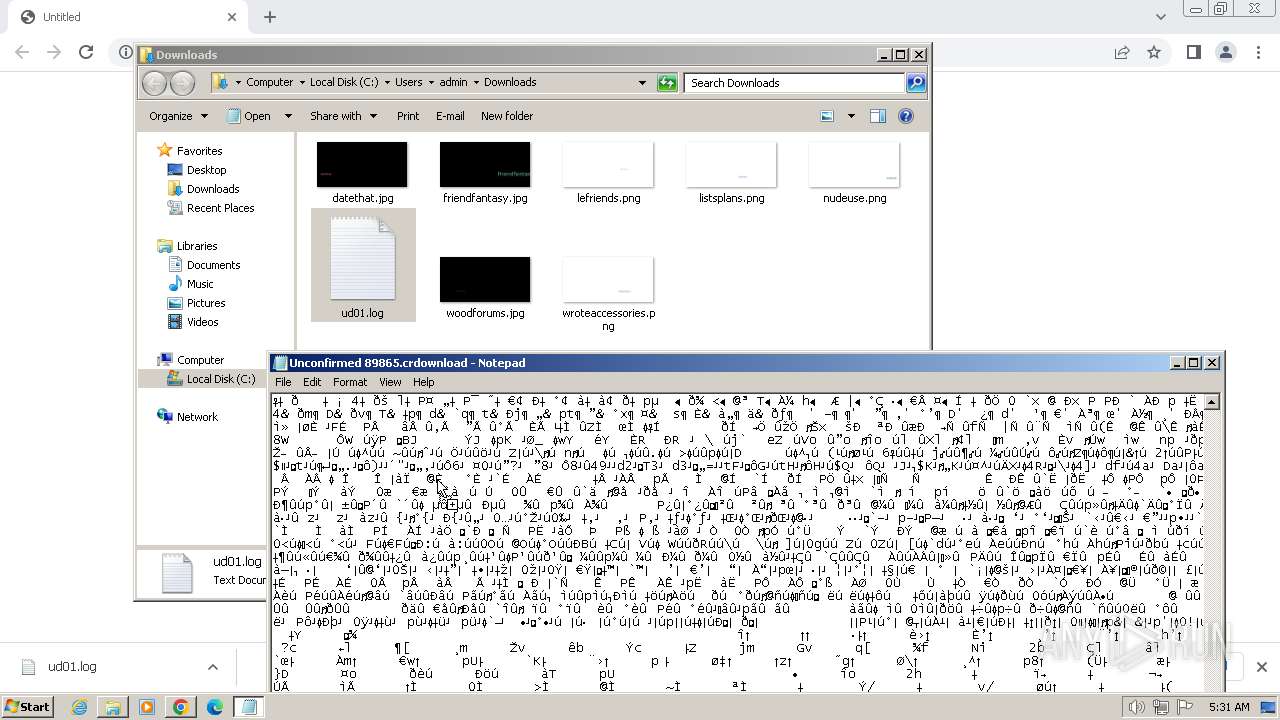Select nudeuse.png file

(854, 172)
